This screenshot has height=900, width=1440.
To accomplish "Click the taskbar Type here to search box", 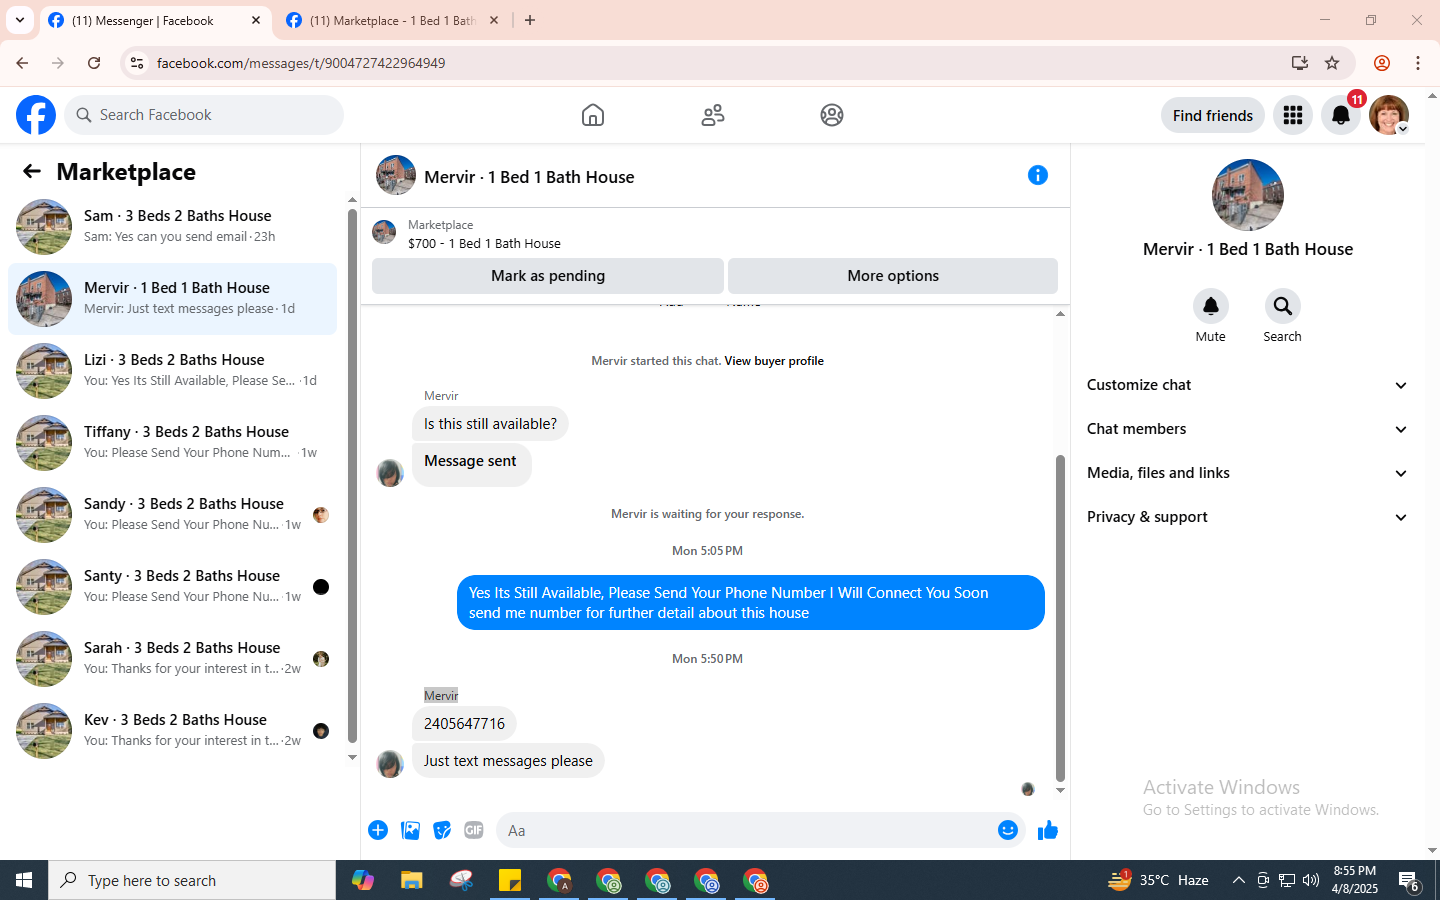I will (x=192, y=880).
